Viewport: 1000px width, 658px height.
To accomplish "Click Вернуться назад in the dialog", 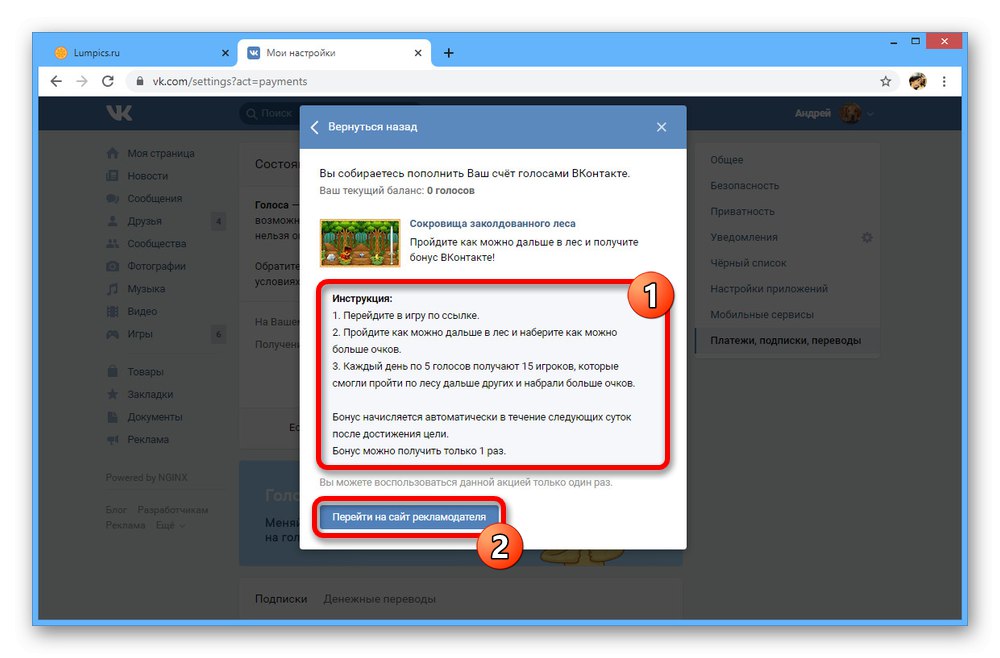I will [372, 127].
